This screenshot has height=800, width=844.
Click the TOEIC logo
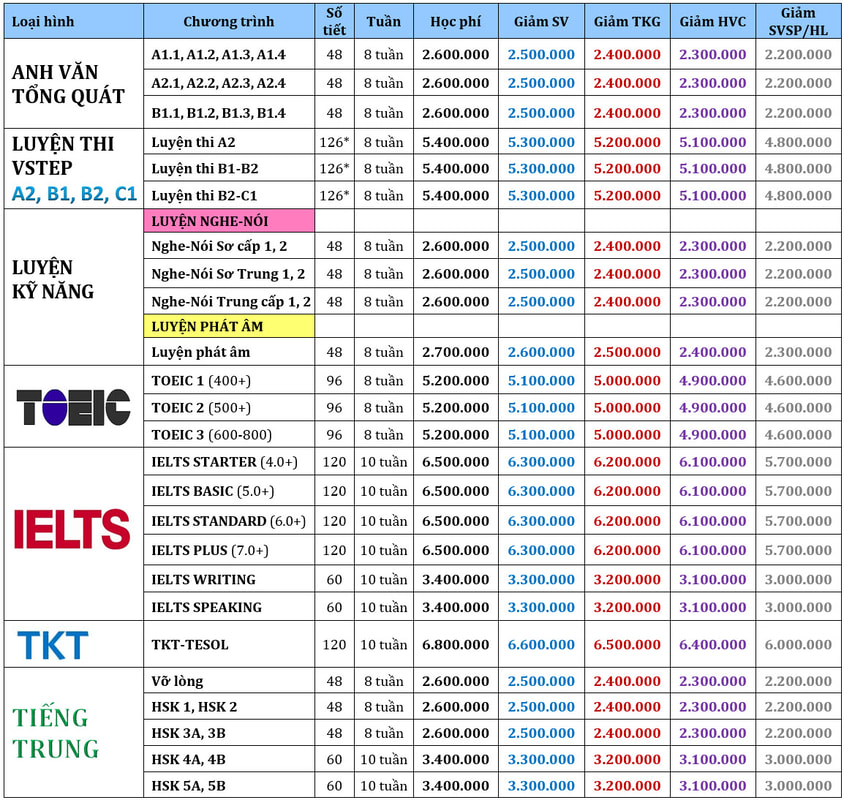[x=73, y=407]
